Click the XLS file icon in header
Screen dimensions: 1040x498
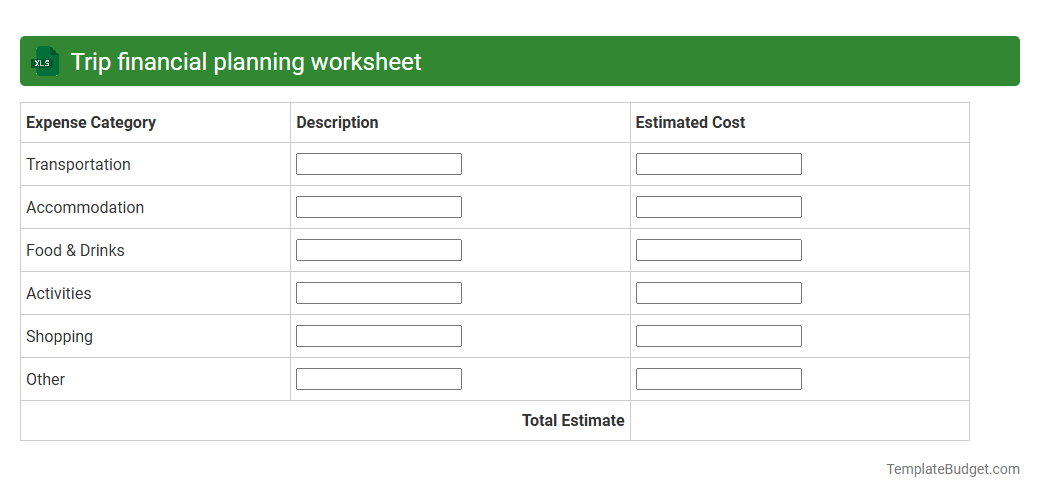[44, 61]
